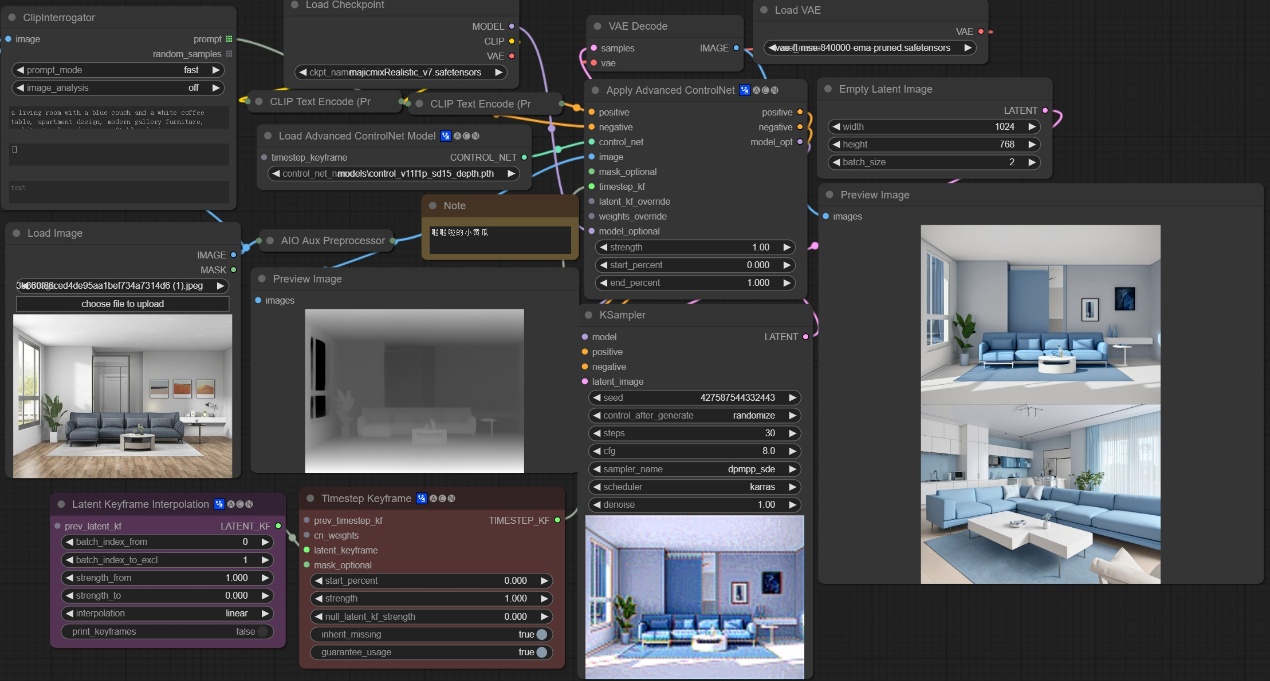Click the blue badge on Apply Advanced ControlNet
The height and width of the screenshot is (681, 1270).
pyautogui.click(x=745, y=91)
